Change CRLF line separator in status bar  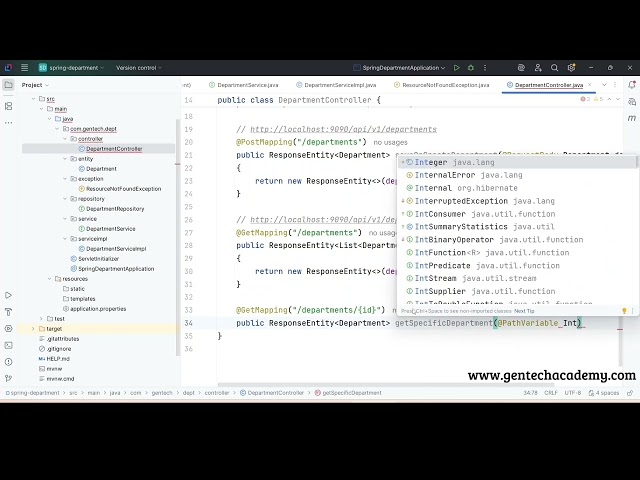551,393
